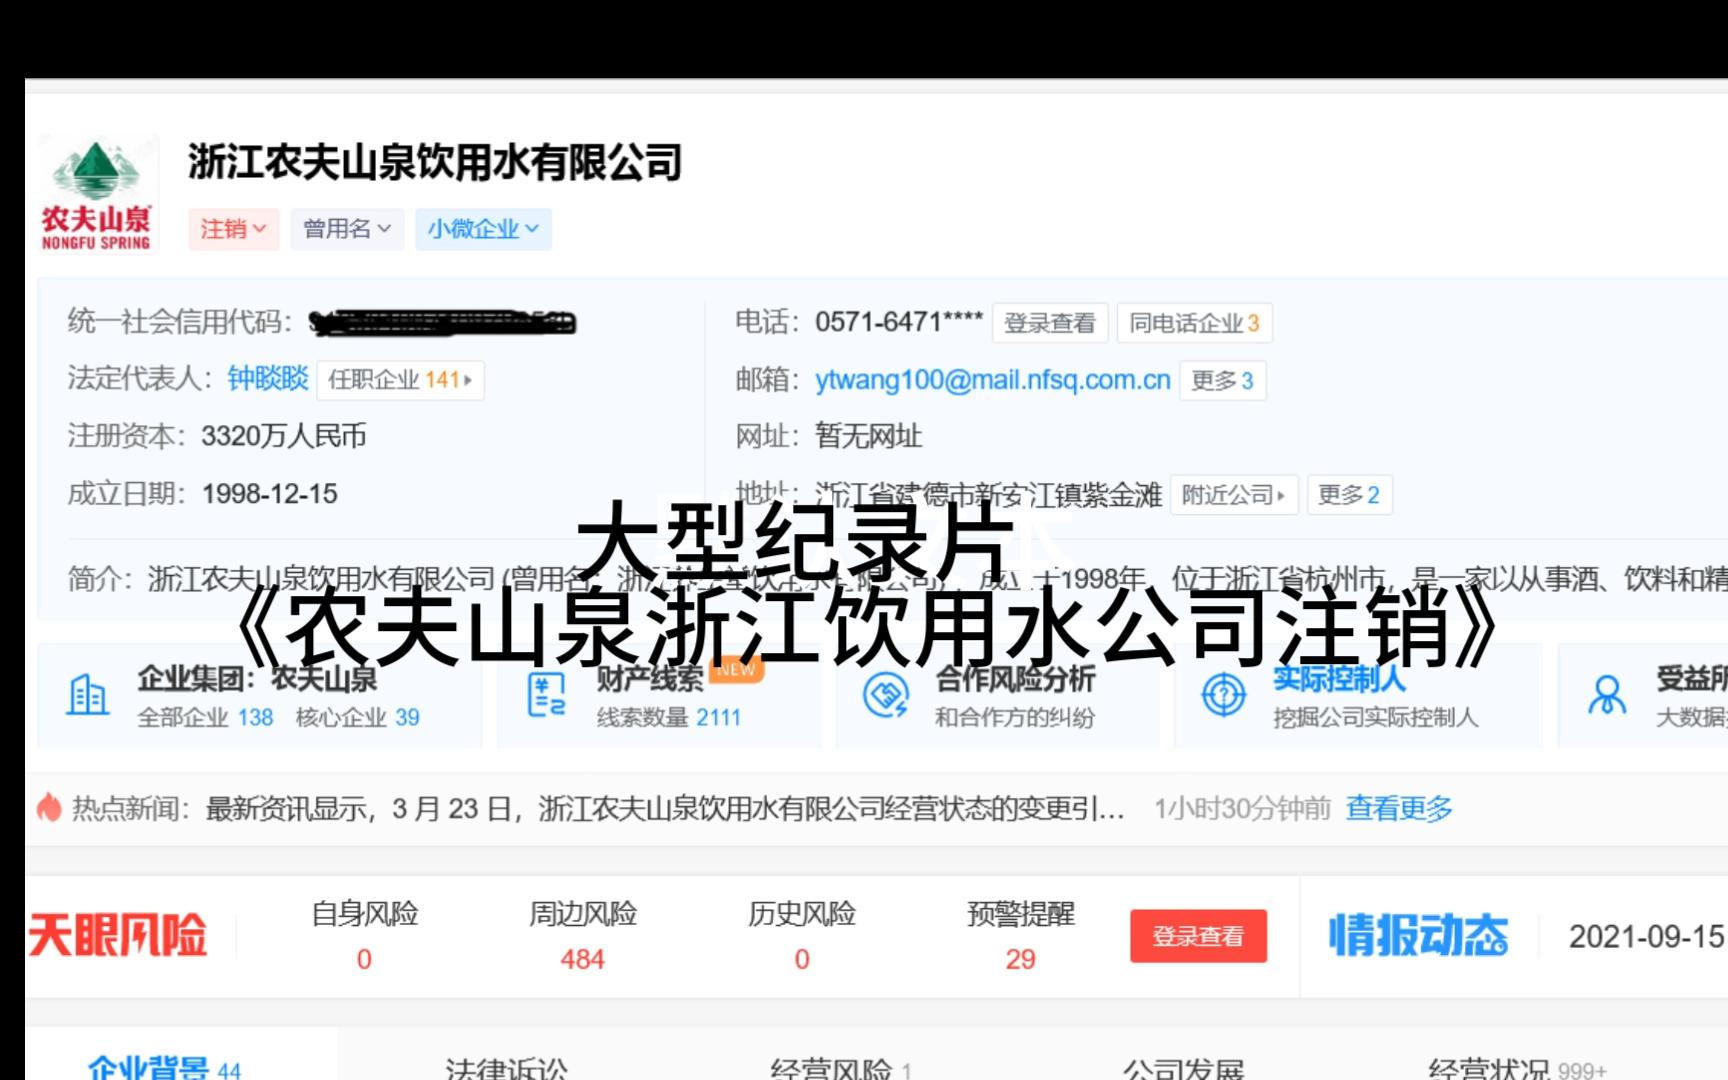Open 核心企业 39 link
Image resolution: width=1728 pixels, height=1080 pixels.
point(357,717)
